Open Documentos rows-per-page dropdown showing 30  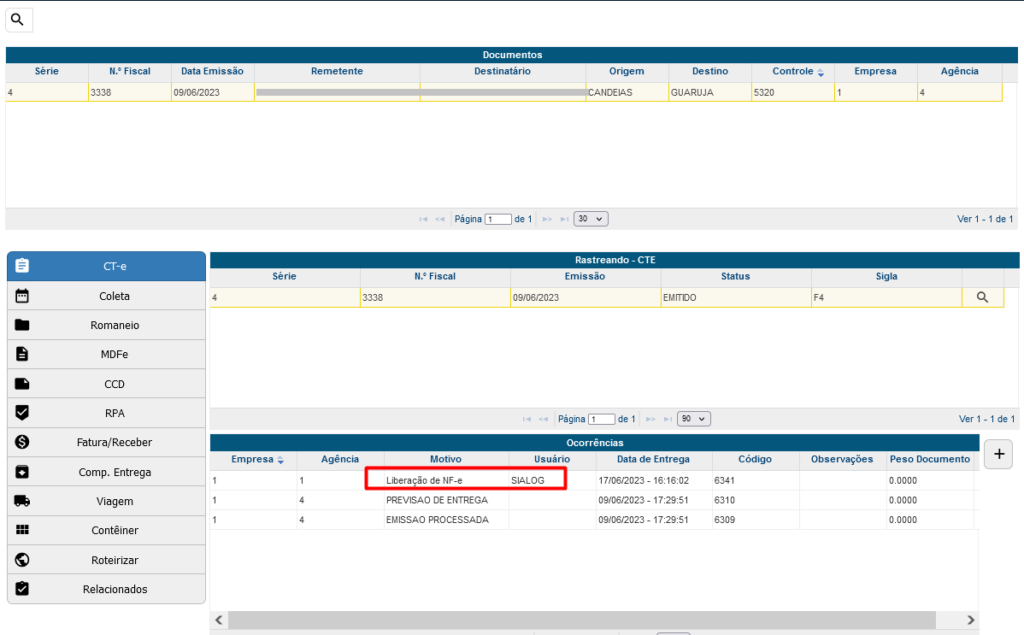pos(591,218)
